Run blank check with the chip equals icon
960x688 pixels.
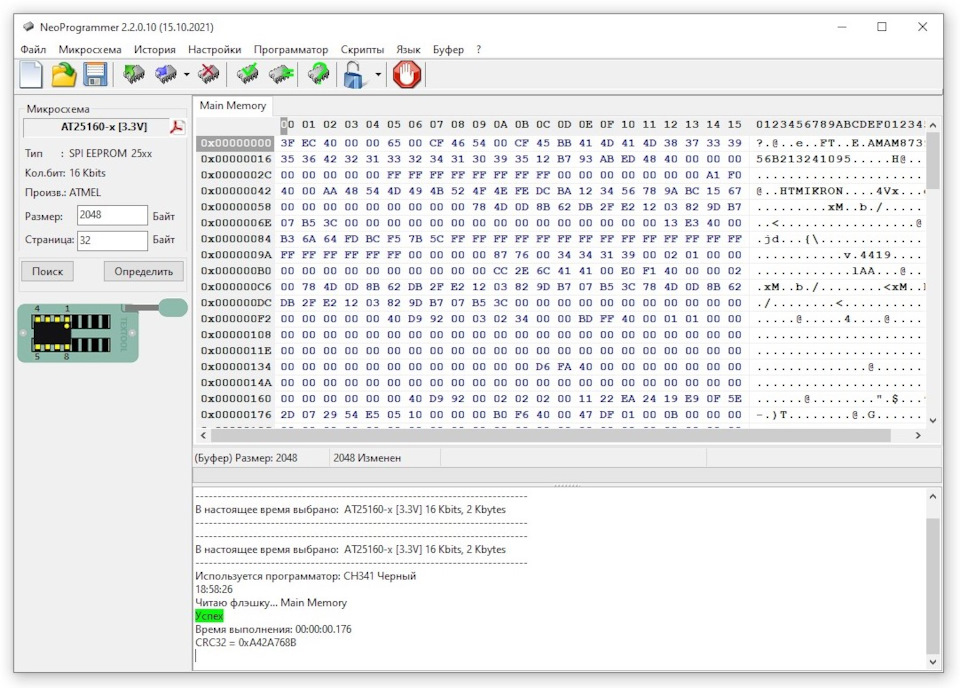click(281, 75)
